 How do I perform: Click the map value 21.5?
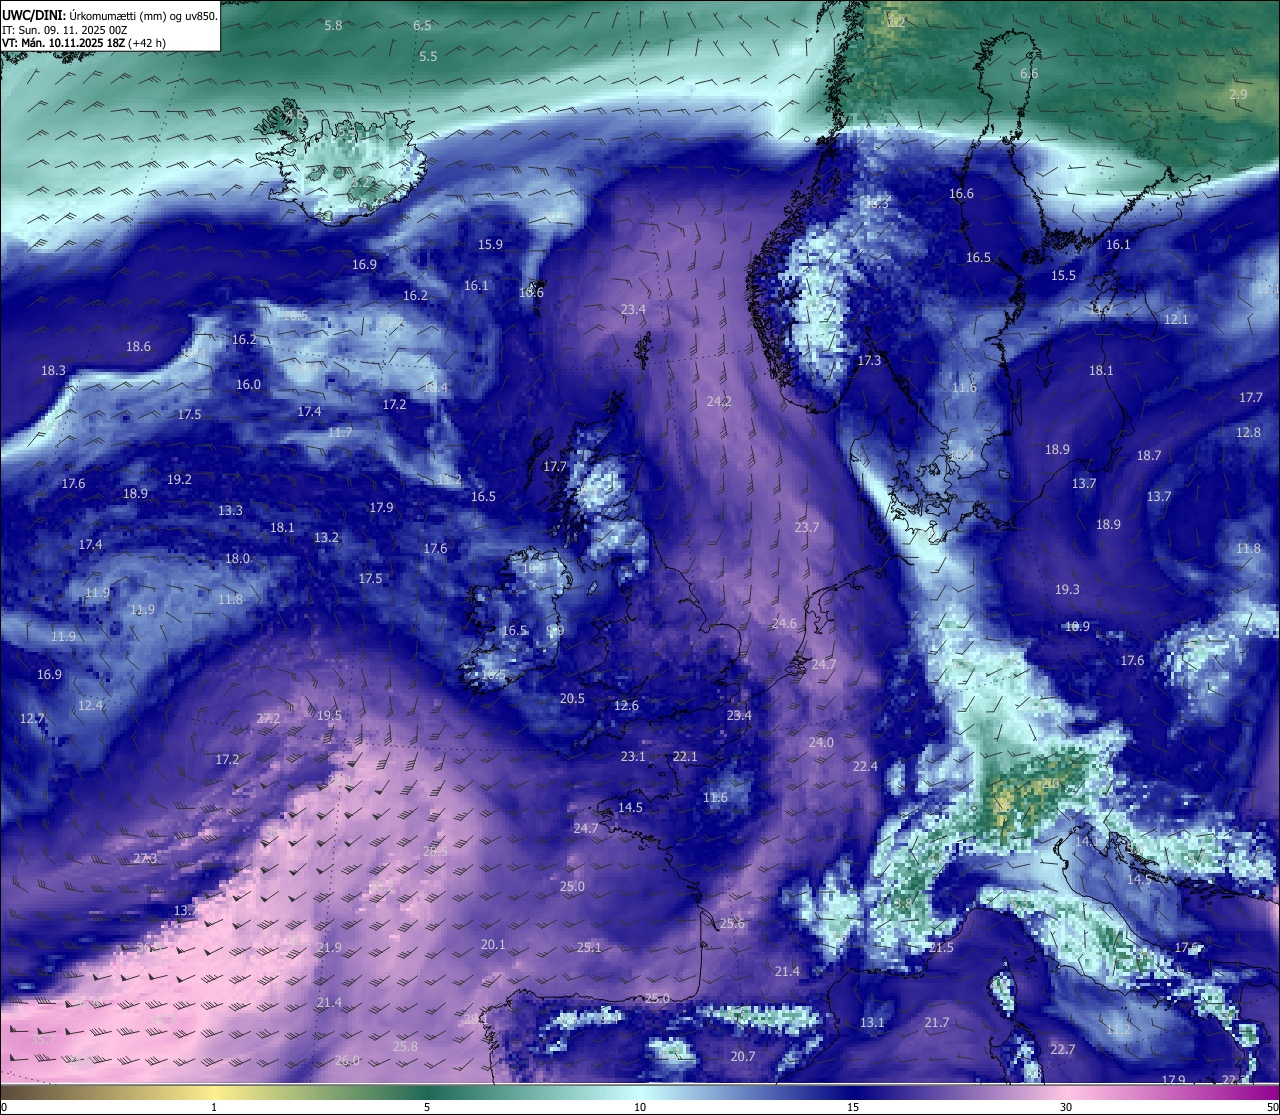coord(941,948)
